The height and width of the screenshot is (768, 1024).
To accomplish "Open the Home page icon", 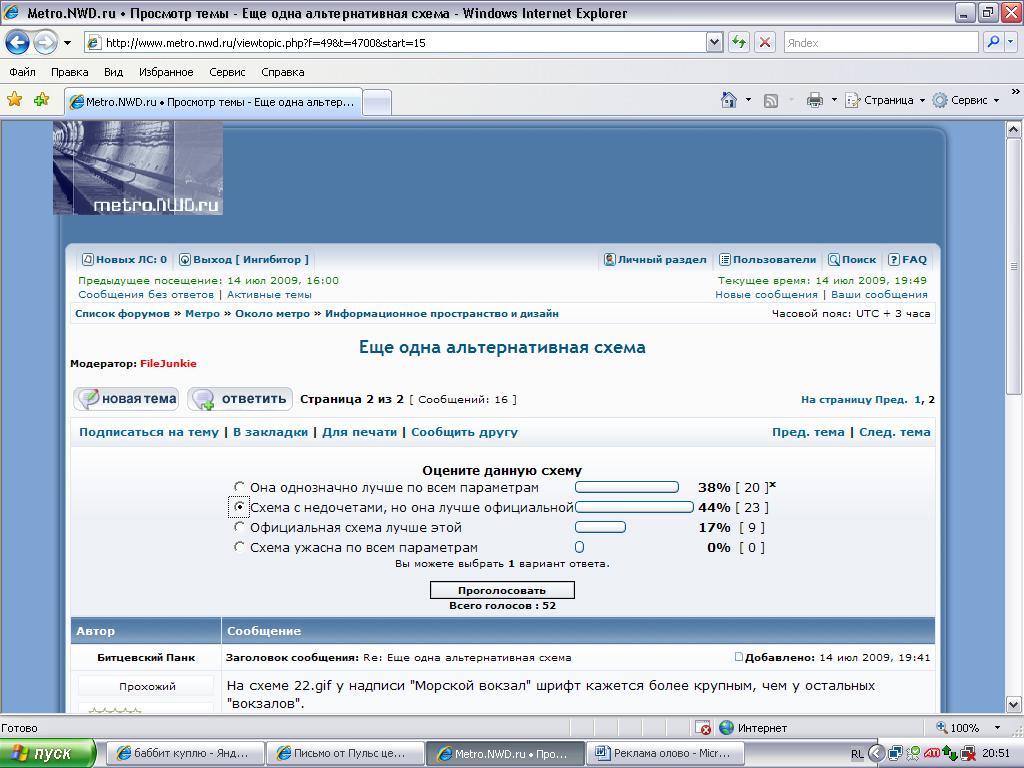I will click(x=730, y=100).
